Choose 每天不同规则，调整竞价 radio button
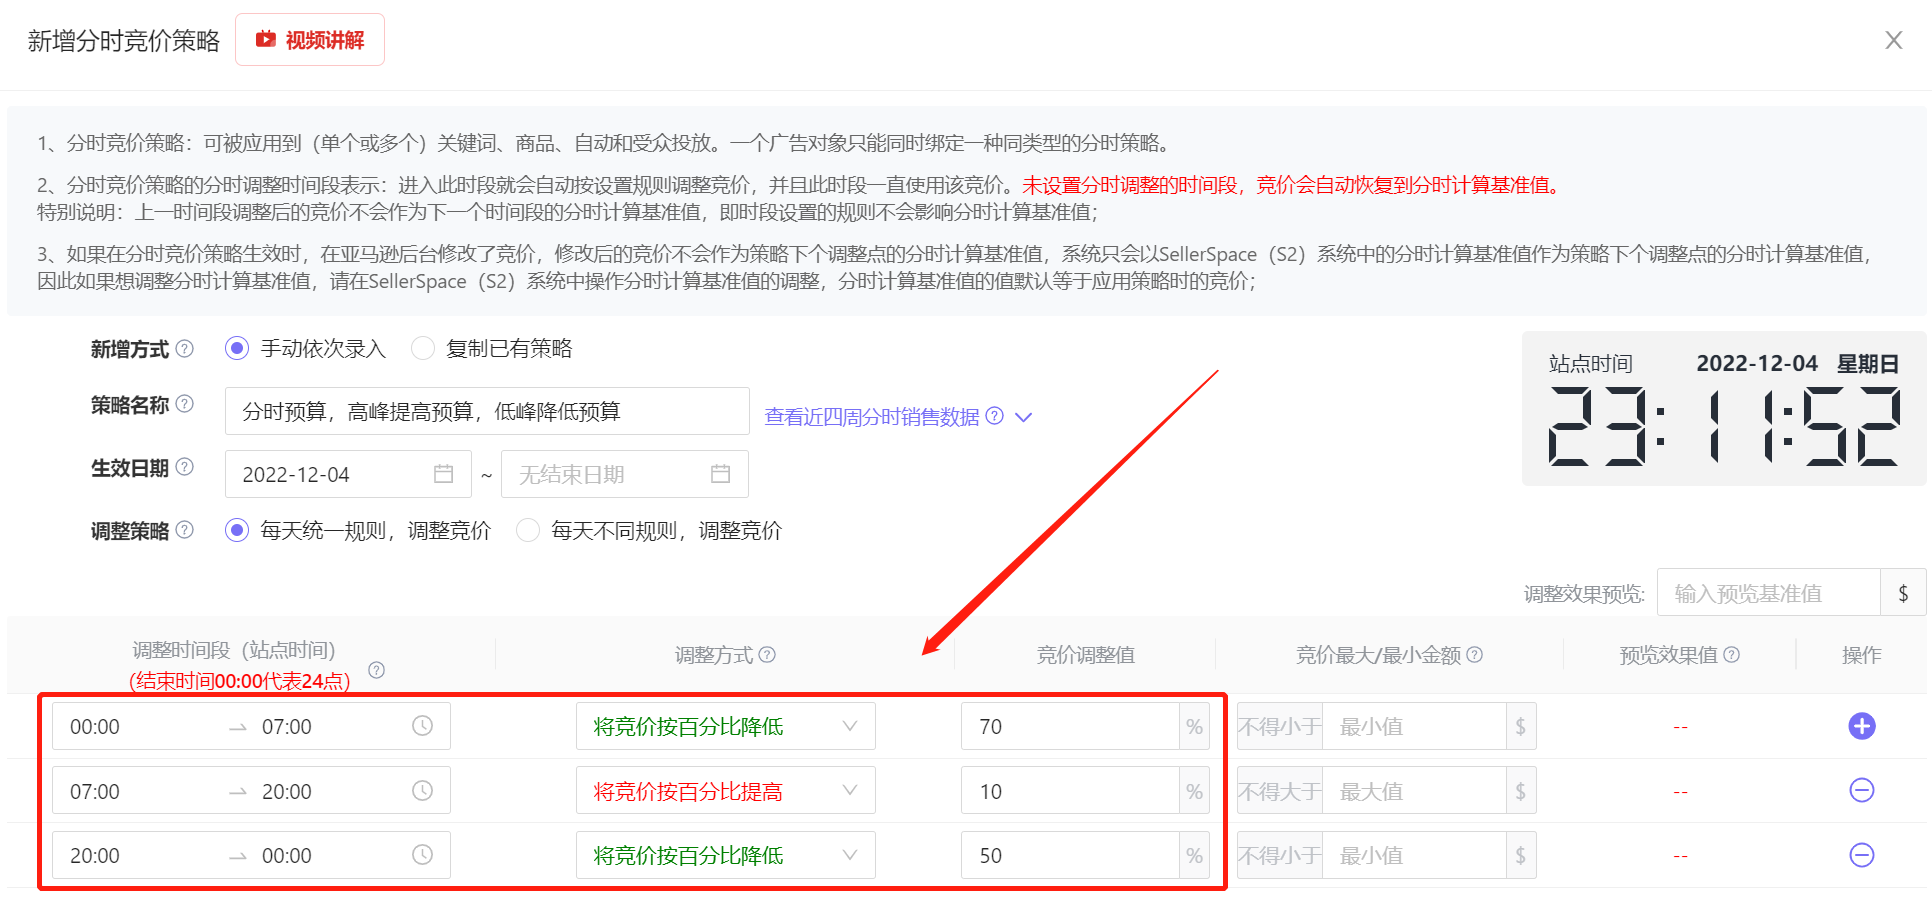The image size is (1932, 922). (x=528, y=530)
